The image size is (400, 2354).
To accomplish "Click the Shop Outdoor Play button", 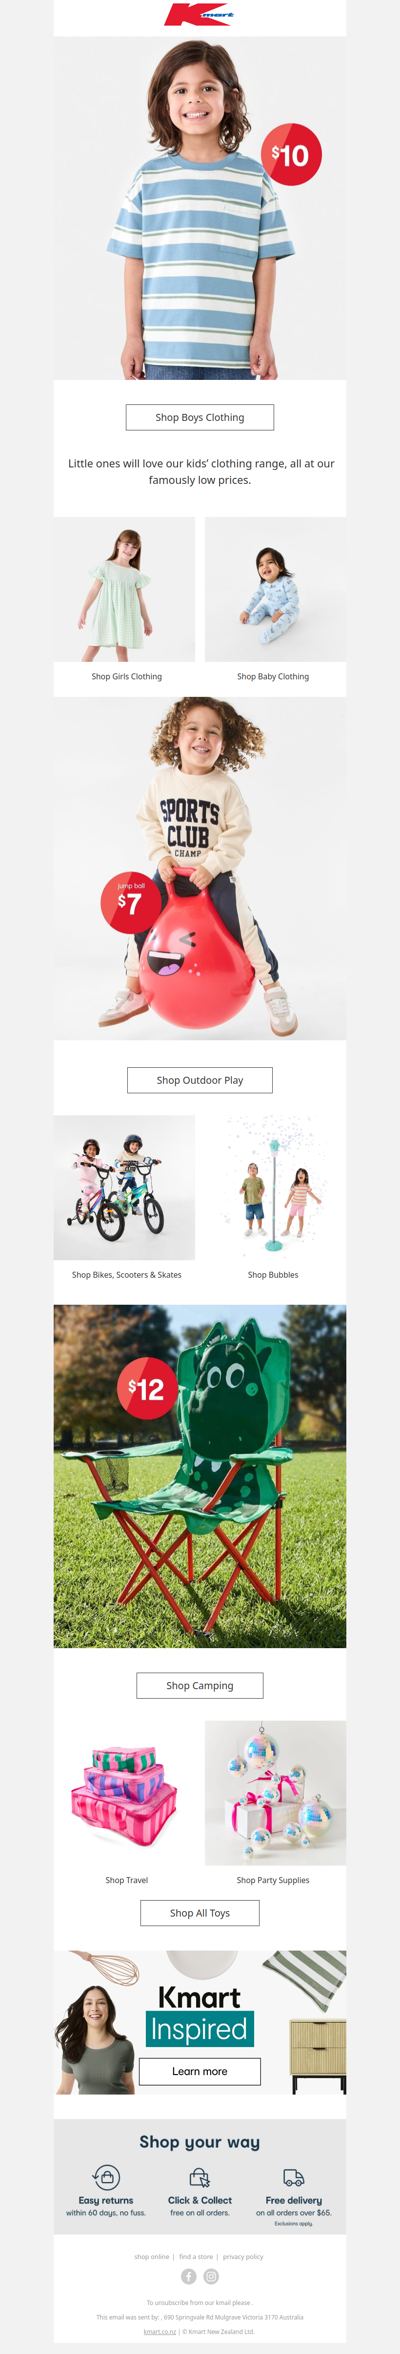I will (200, 1080).
